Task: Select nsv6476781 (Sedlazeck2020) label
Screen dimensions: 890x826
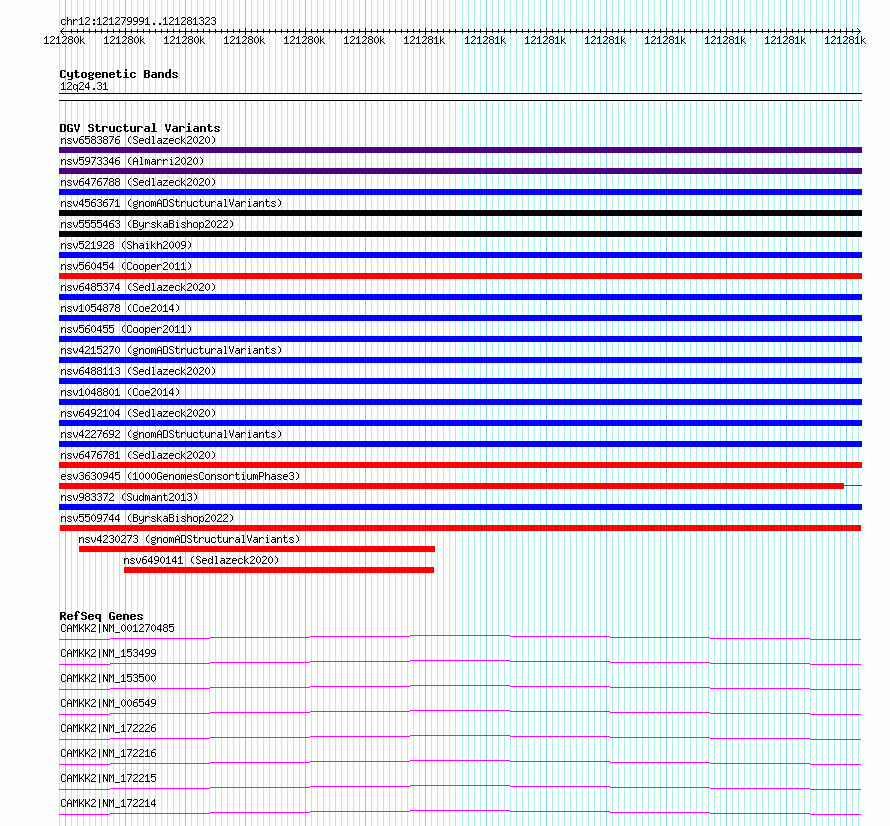Action: [138, 455]
